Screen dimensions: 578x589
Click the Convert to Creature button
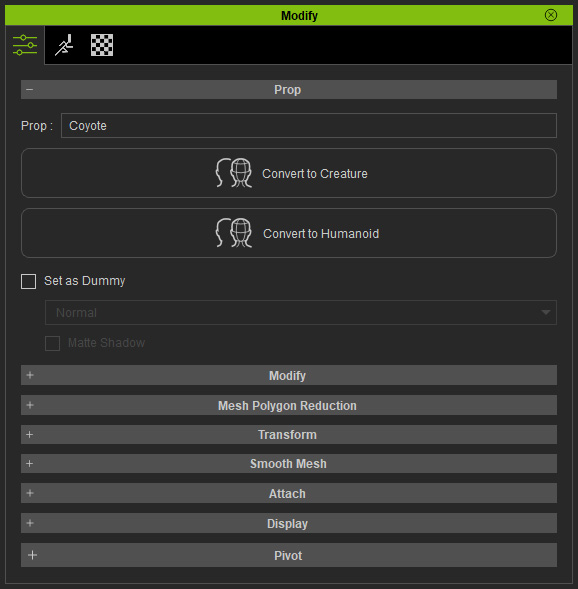click(x=289, y=173)
